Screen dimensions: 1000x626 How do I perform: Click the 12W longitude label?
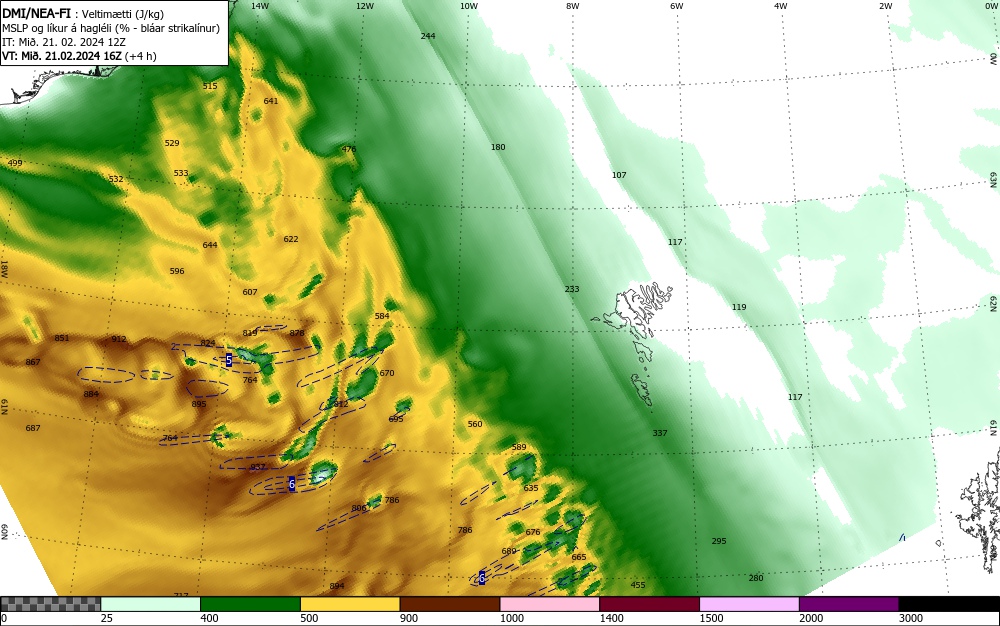click(365, 6)
